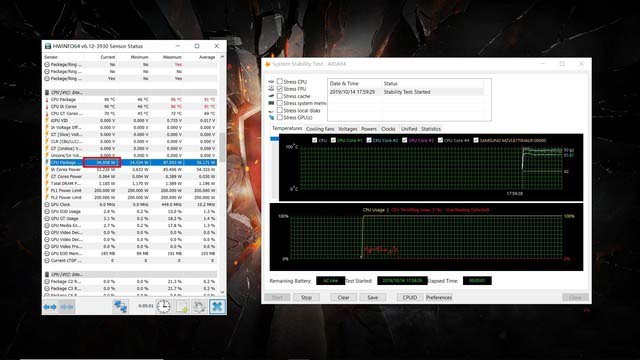Open the HWiNFO network remote connection icon

click(x=120, y=307)
